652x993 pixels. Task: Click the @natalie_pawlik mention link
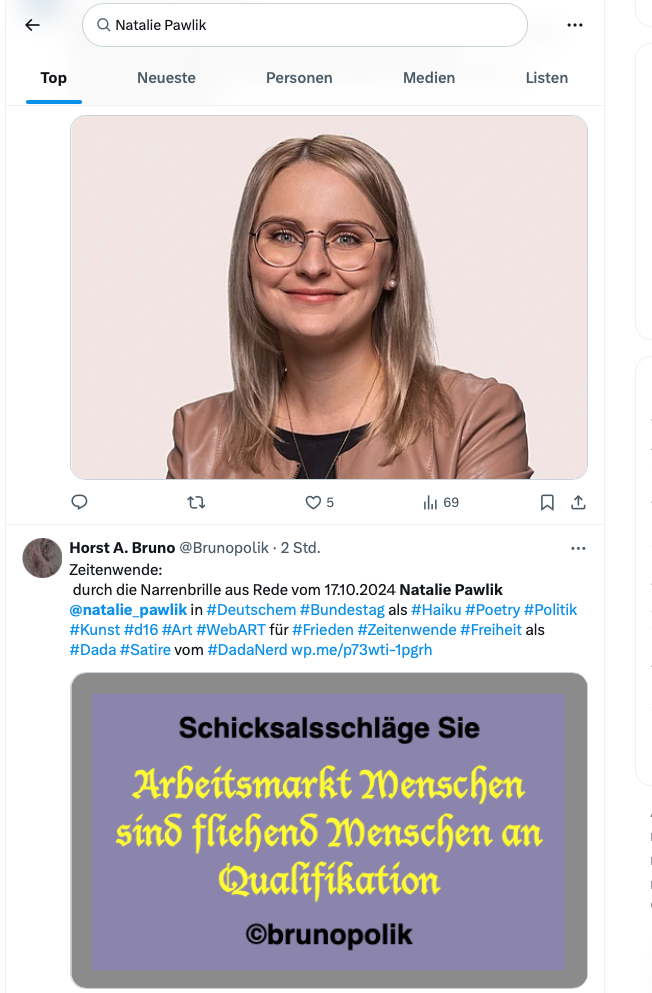[x=129, y=610]
